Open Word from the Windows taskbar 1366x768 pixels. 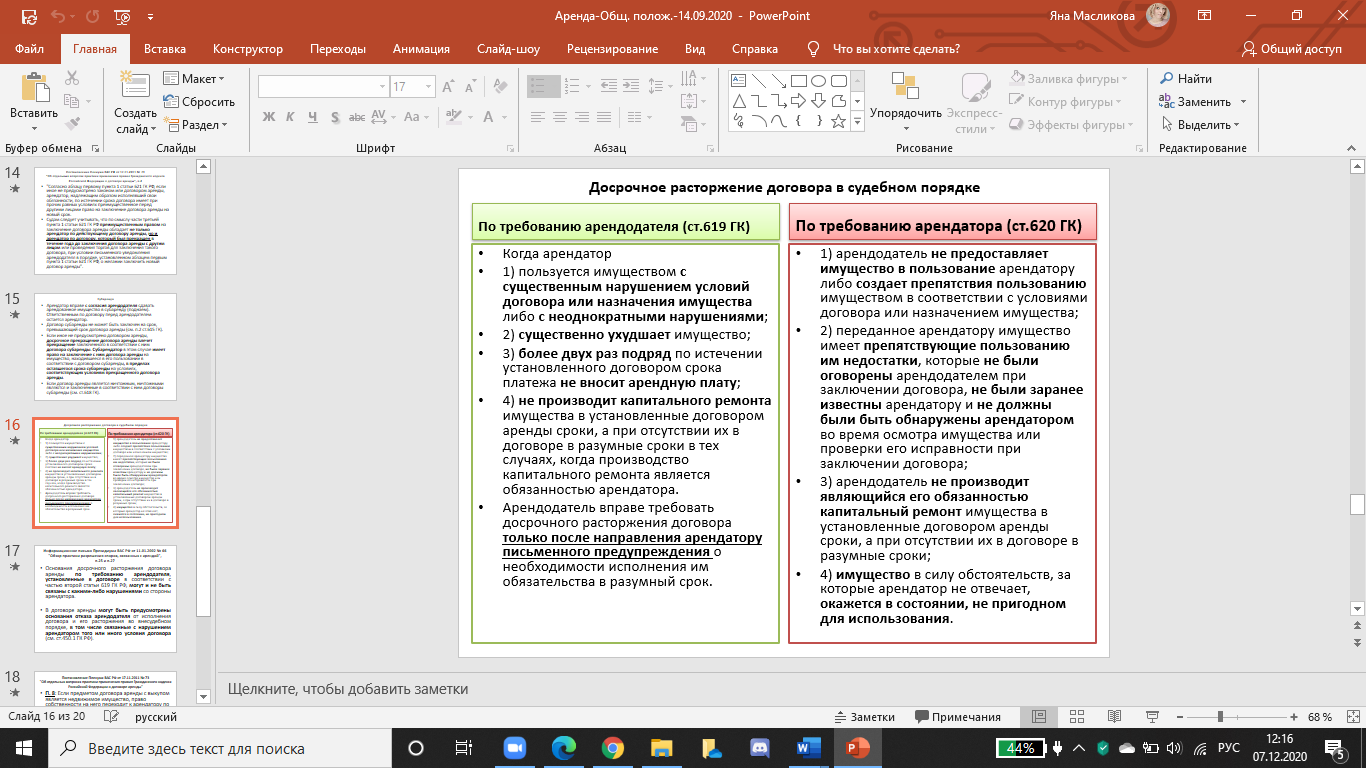[x=809, y=747]
